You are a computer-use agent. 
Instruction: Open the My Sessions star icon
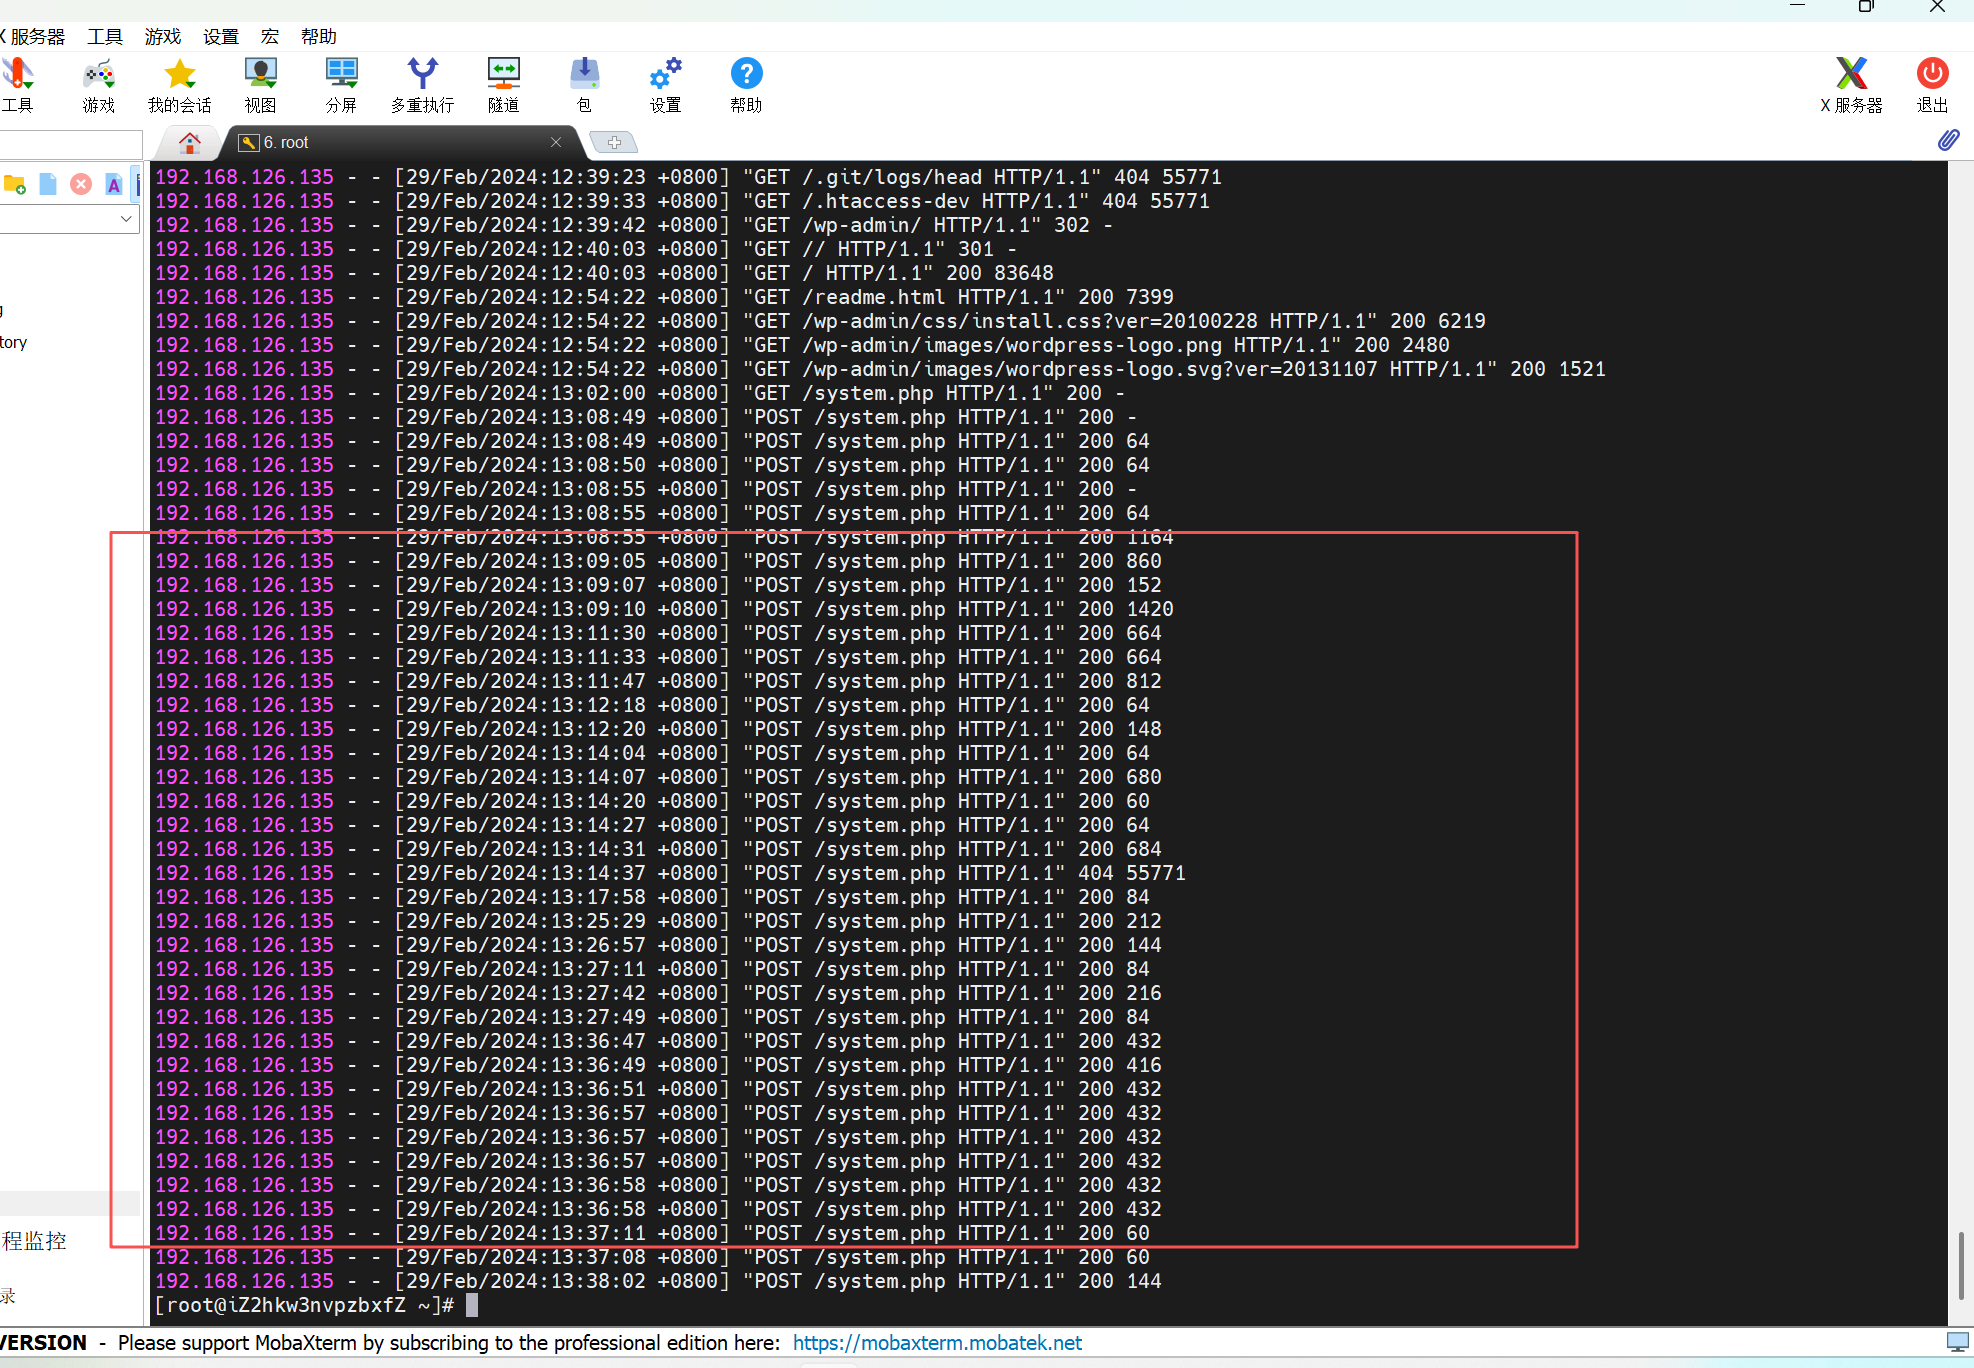(x=180, y=84)
